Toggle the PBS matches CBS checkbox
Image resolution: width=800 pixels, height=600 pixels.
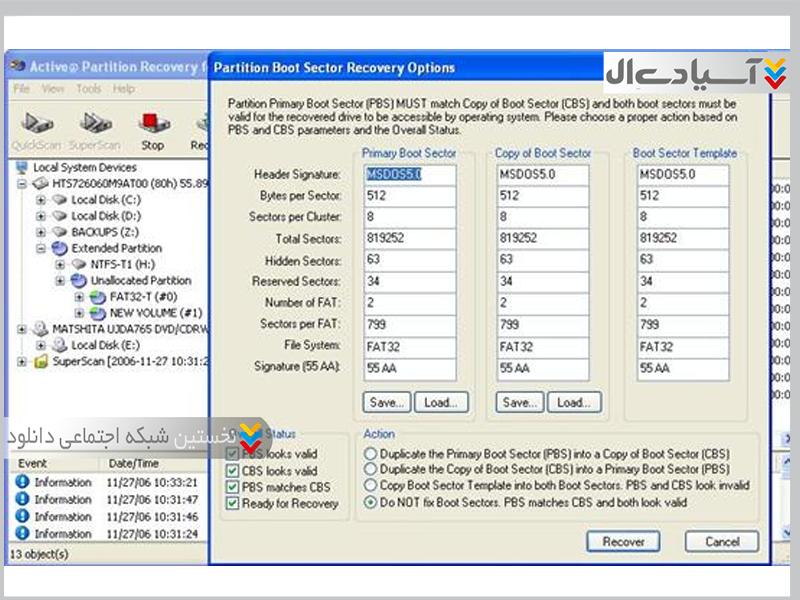[x=233, y=487]
